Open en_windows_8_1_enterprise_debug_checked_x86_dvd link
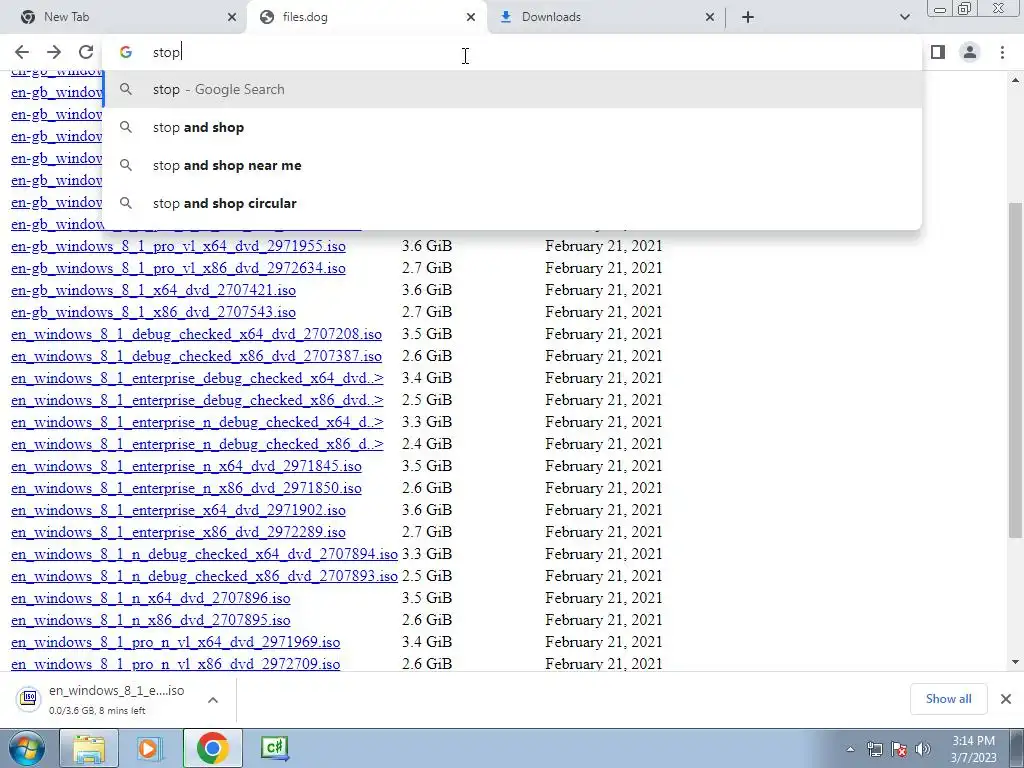The width and height of the screenshot is (1024, 768). tap(197, 400)
